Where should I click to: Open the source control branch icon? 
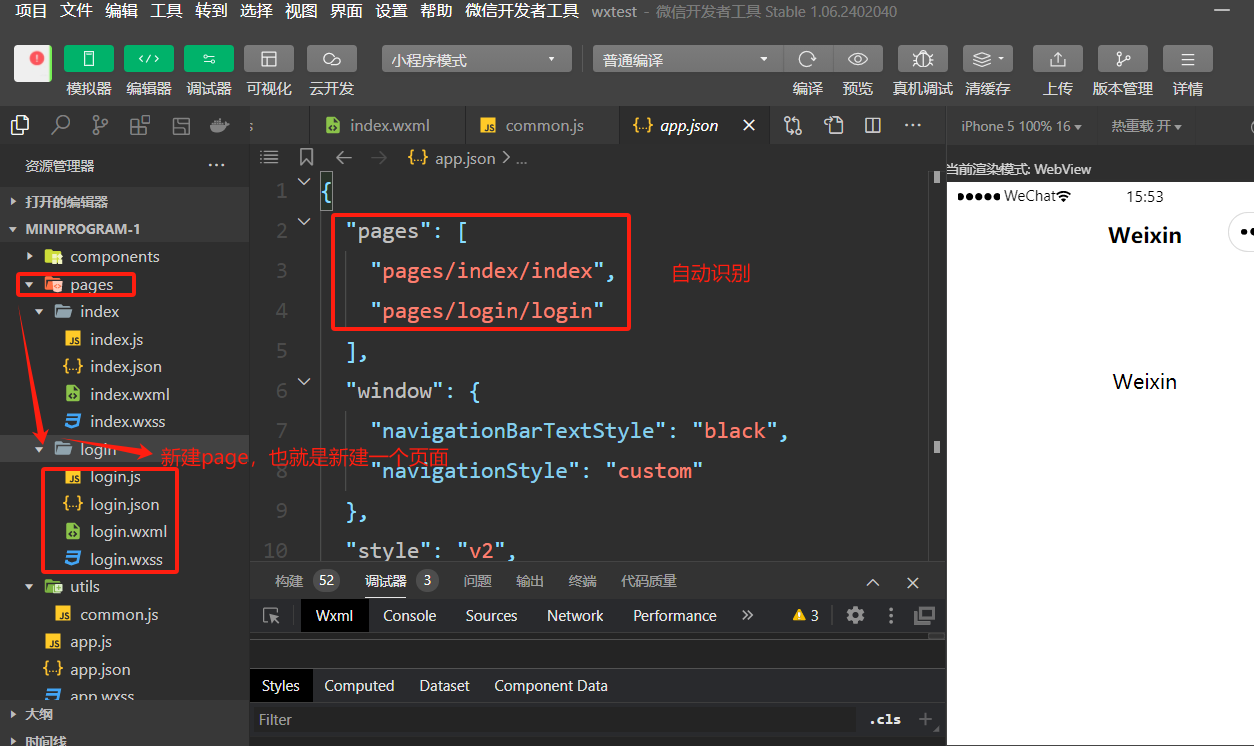pos(100,126)
